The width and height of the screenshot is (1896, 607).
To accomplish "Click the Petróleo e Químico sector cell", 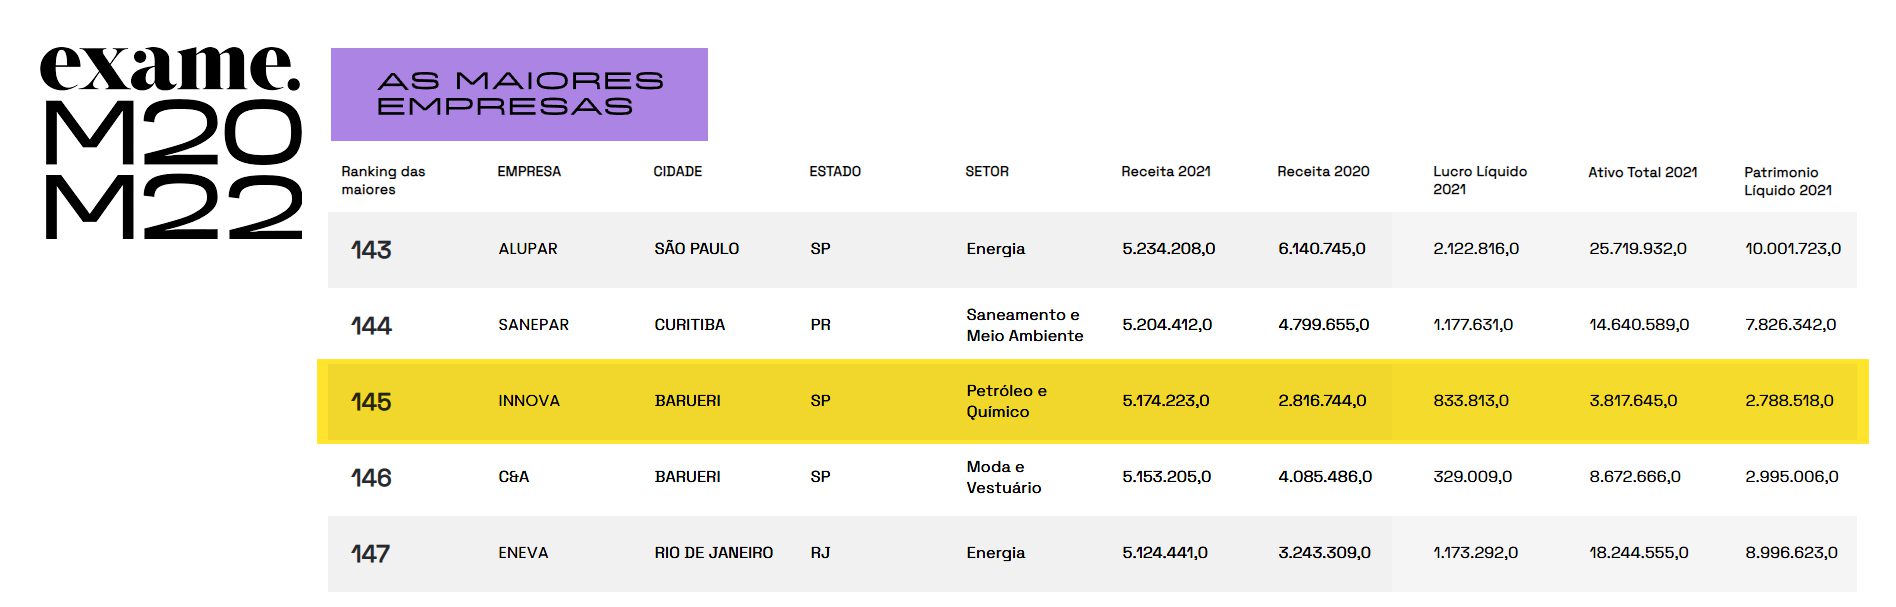I will 1007,401.
